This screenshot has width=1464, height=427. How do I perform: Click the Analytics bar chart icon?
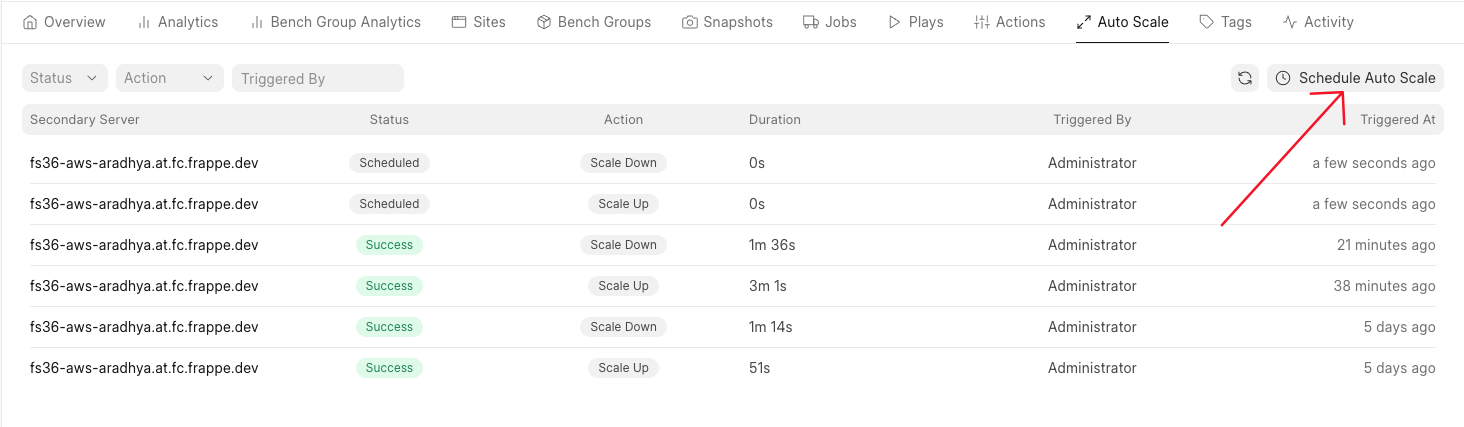144,22
